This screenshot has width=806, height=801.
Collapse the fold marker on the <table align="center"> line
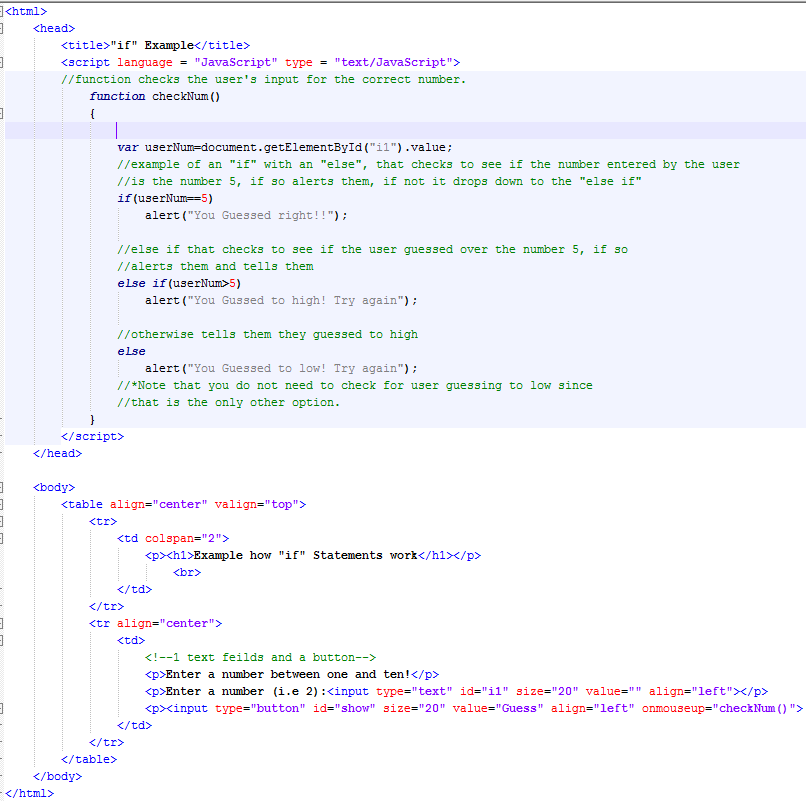1,504
